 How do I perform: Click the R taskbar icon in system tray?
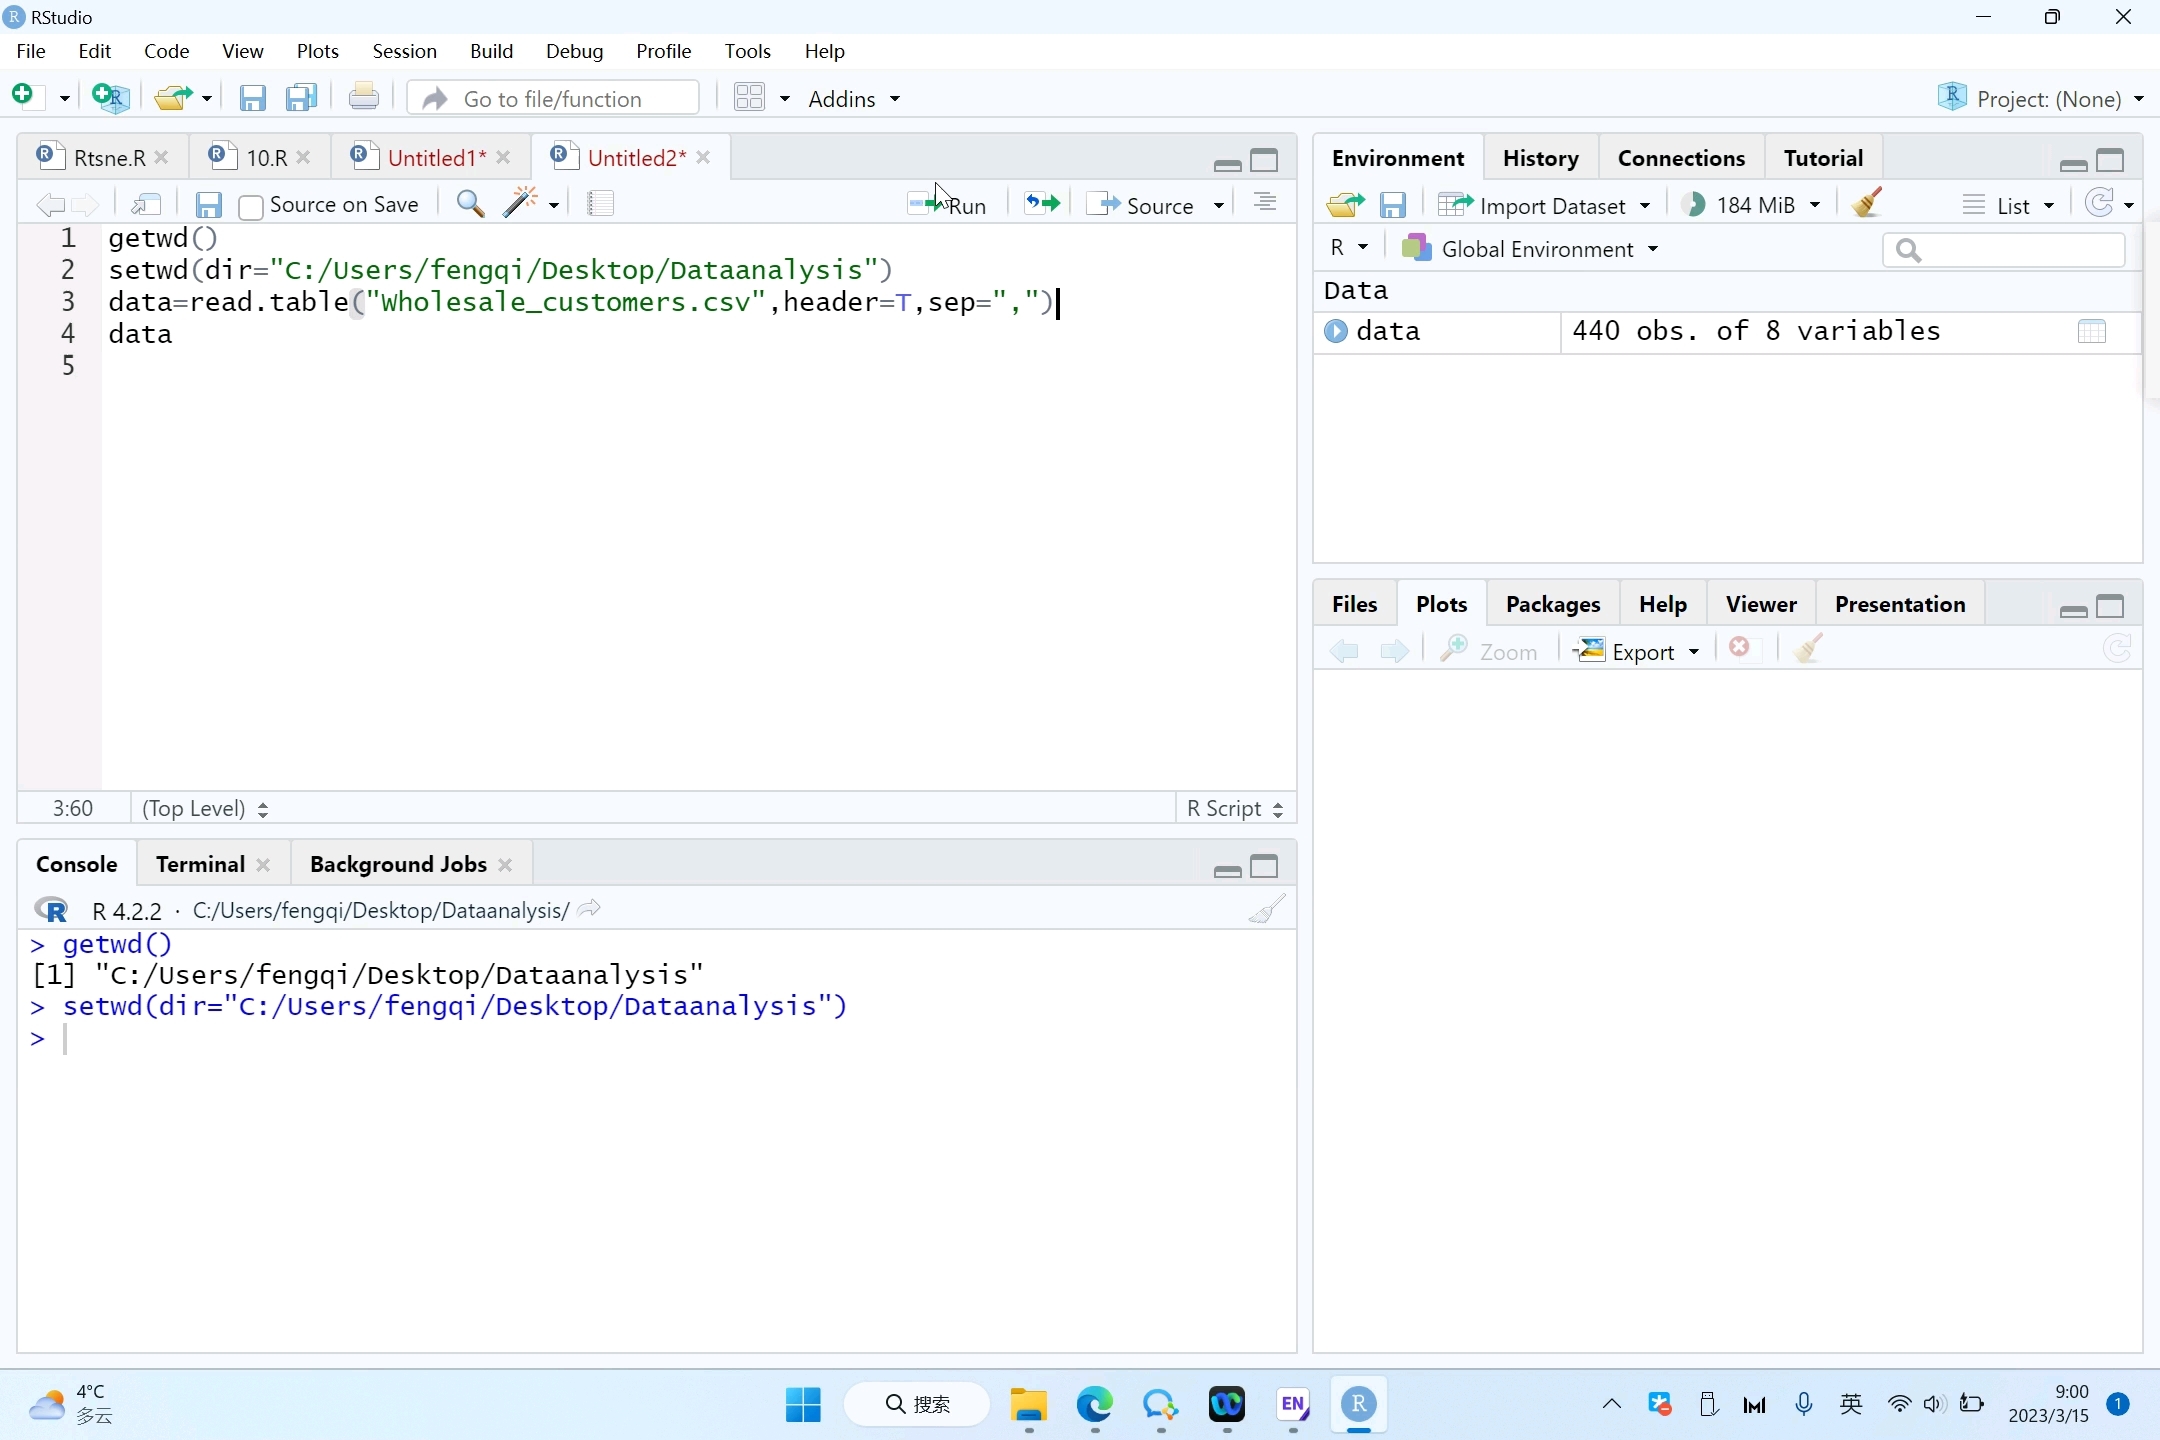coord(1360,1403)
